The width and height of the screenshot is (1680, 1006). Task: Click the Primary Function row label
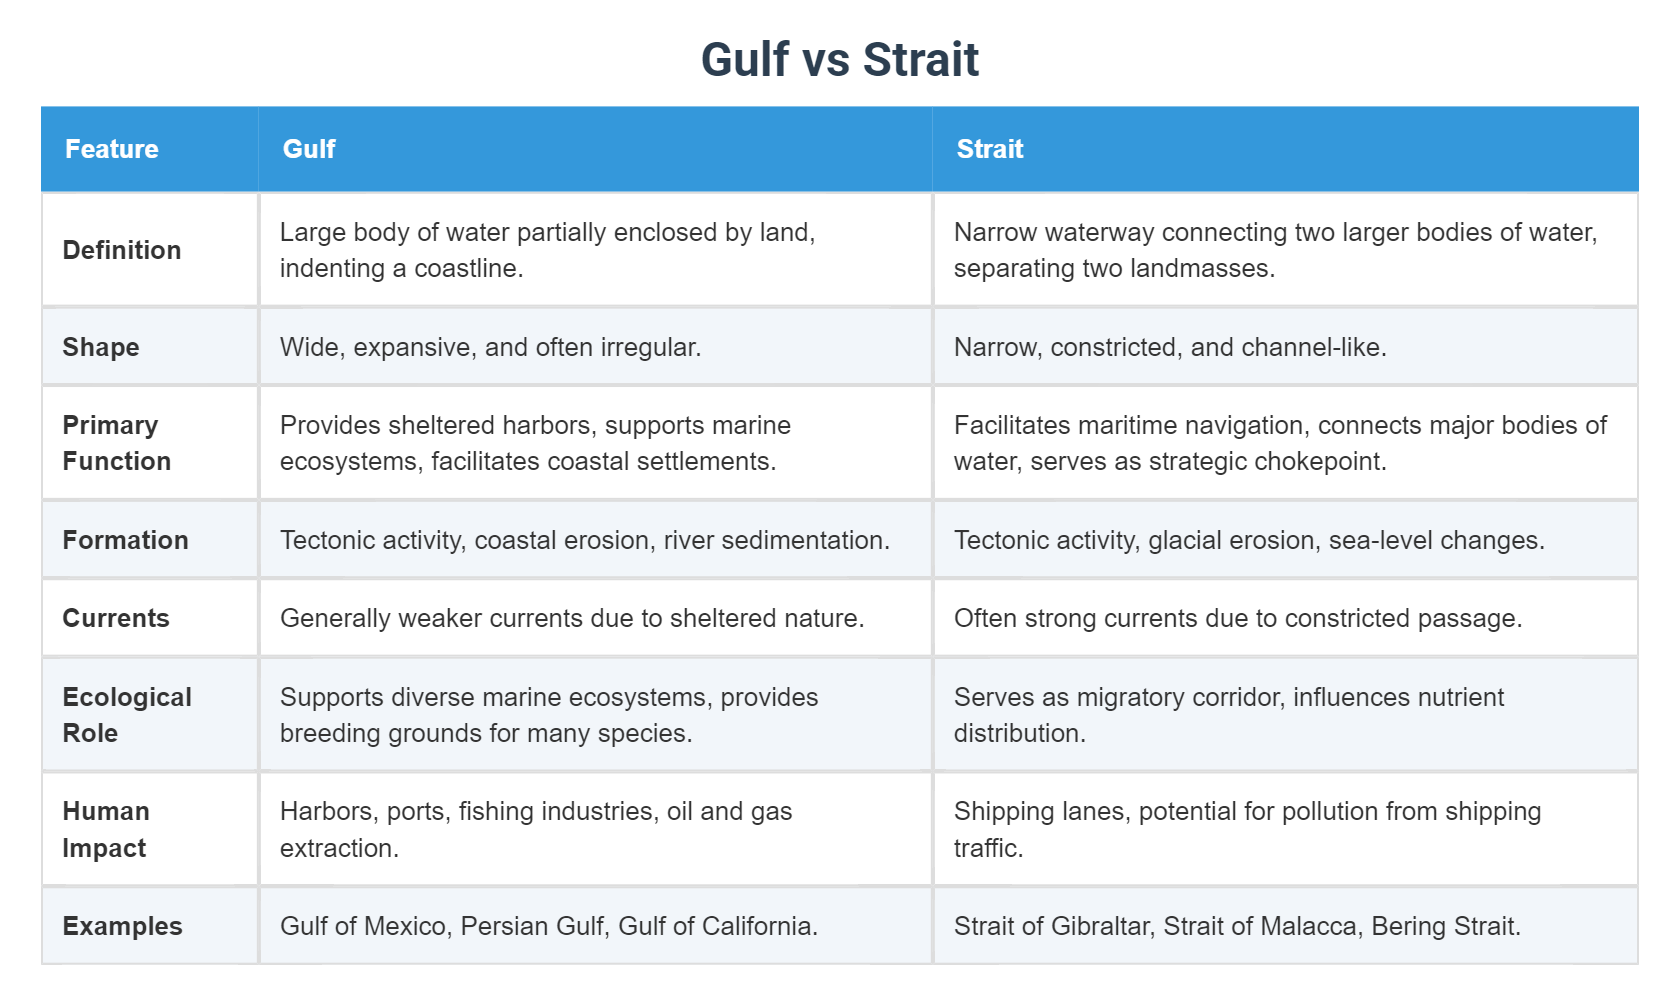point(117,443)
